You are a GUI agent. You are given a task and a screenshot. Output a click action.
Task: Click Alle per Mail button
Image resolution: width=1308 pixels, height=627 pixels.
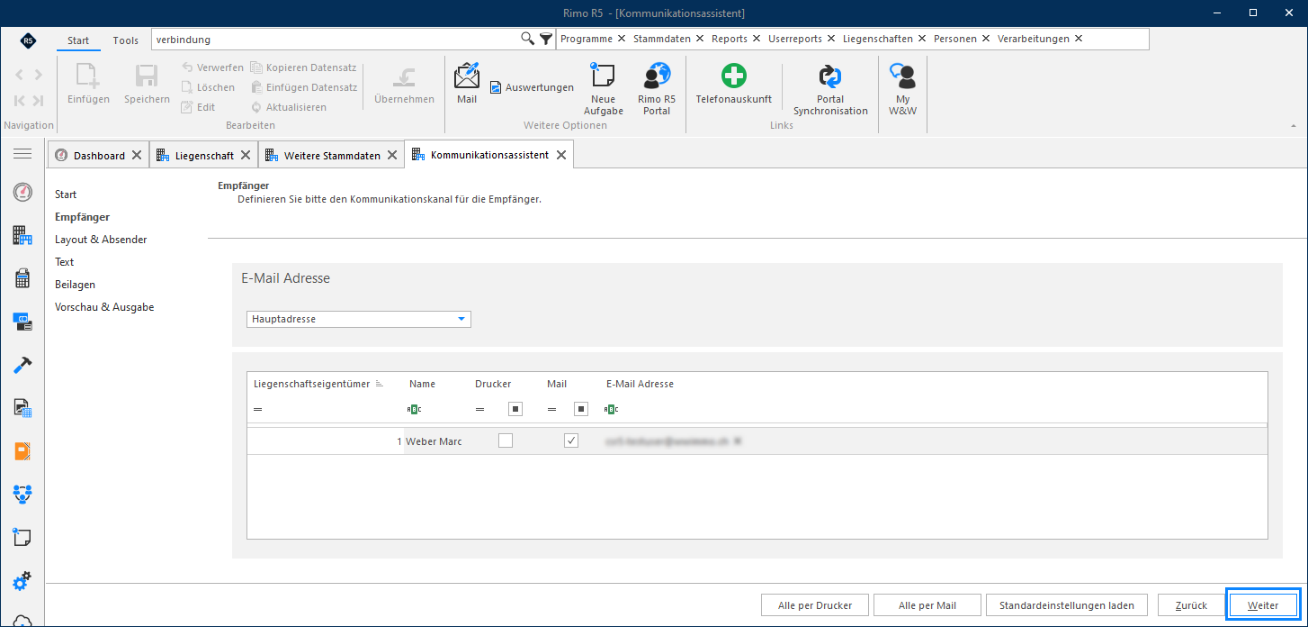[927, 605]
